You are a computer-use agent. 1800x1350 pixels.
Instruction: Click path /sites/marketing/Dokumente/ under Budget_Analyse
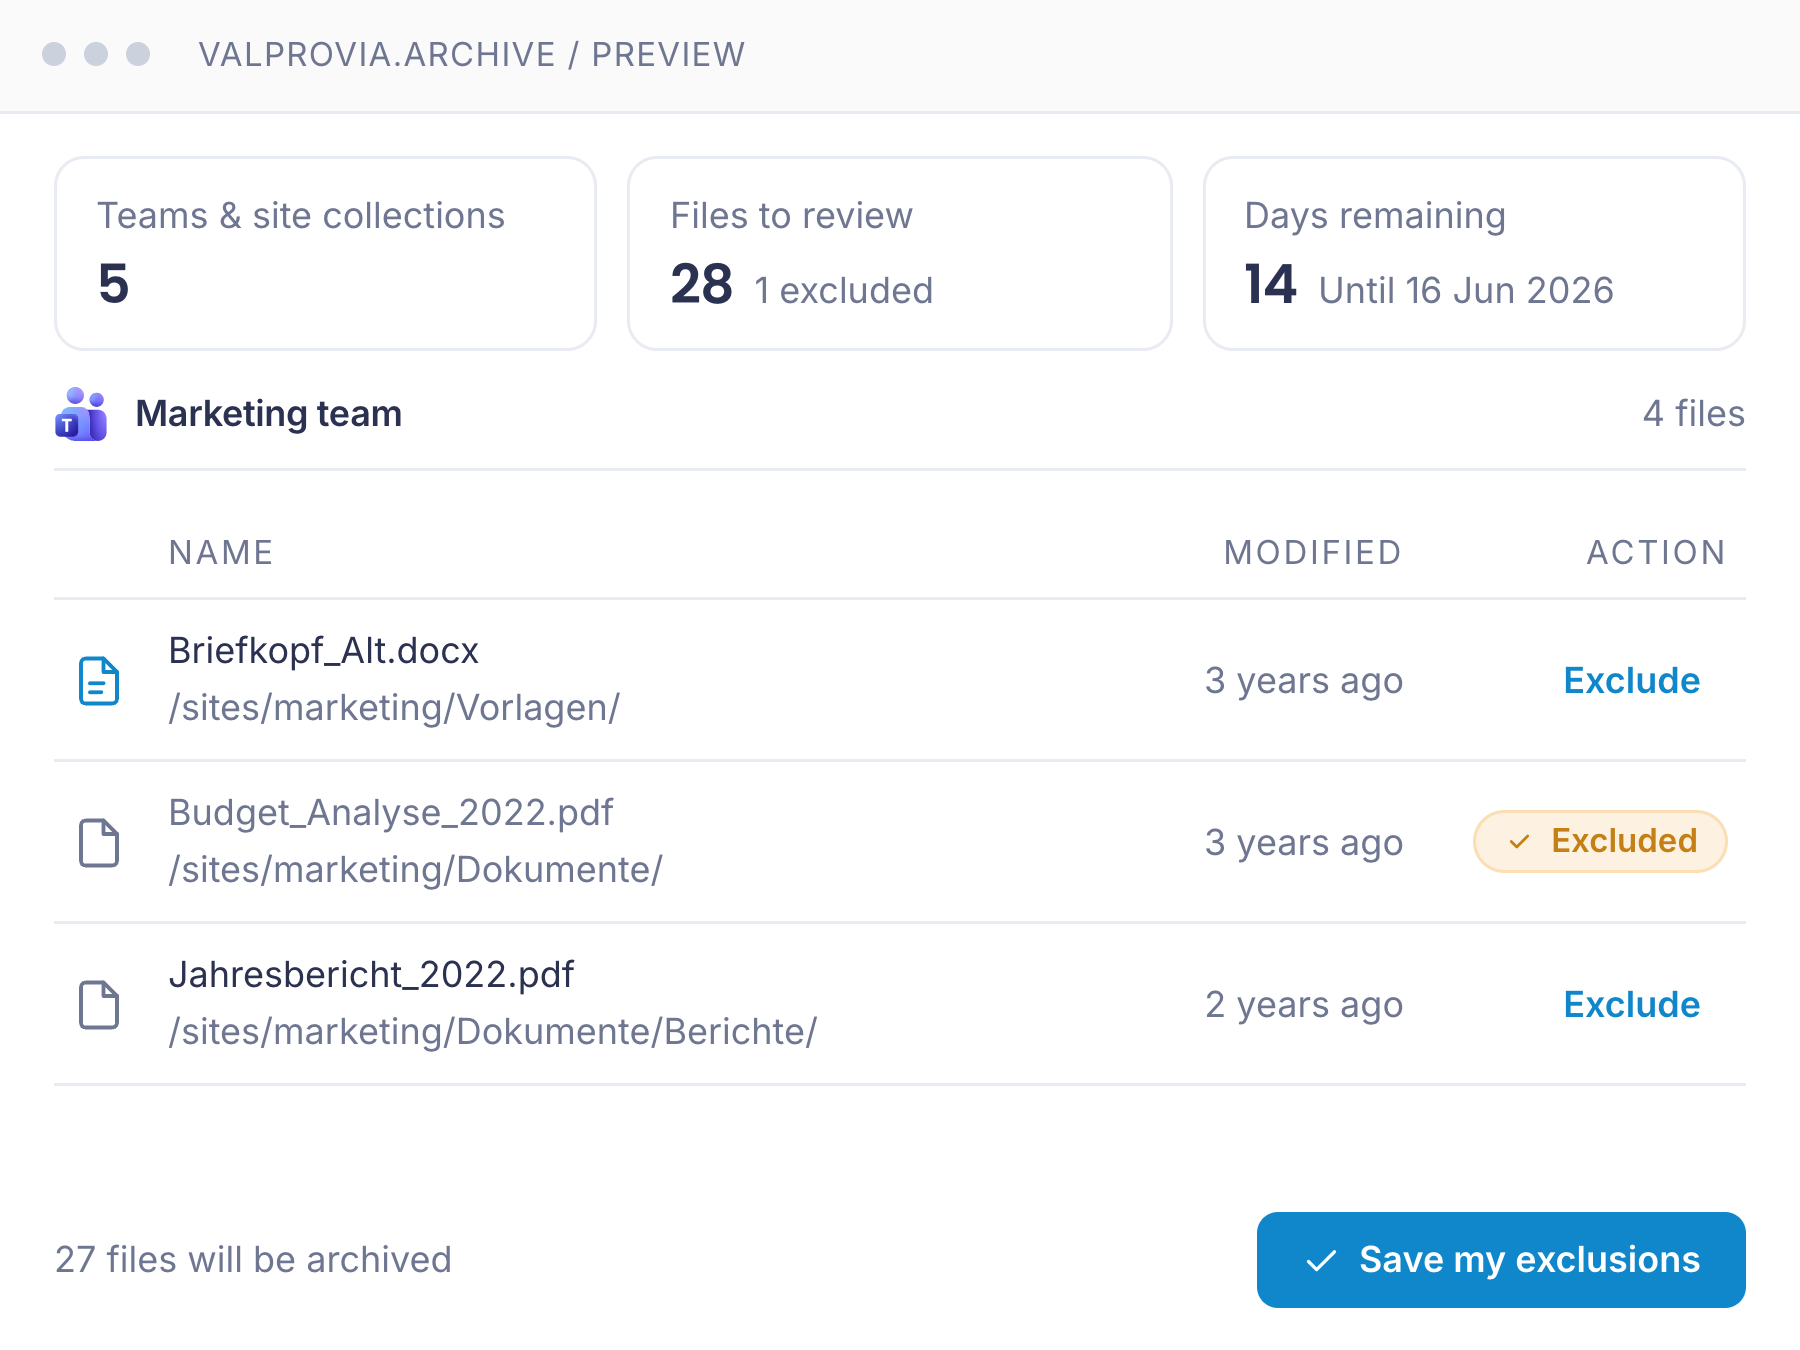click(x=415, y=870)
